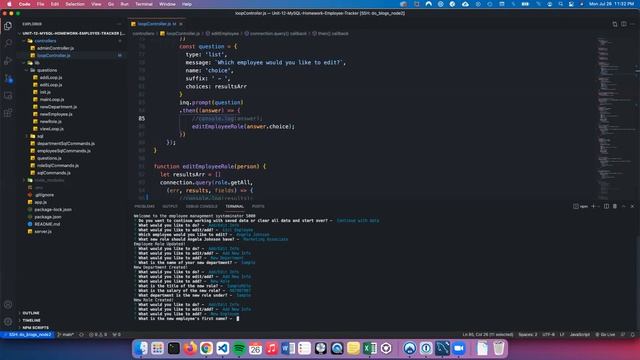
Task: Launch Firefox from the dock
Action: tap(190, 348)
